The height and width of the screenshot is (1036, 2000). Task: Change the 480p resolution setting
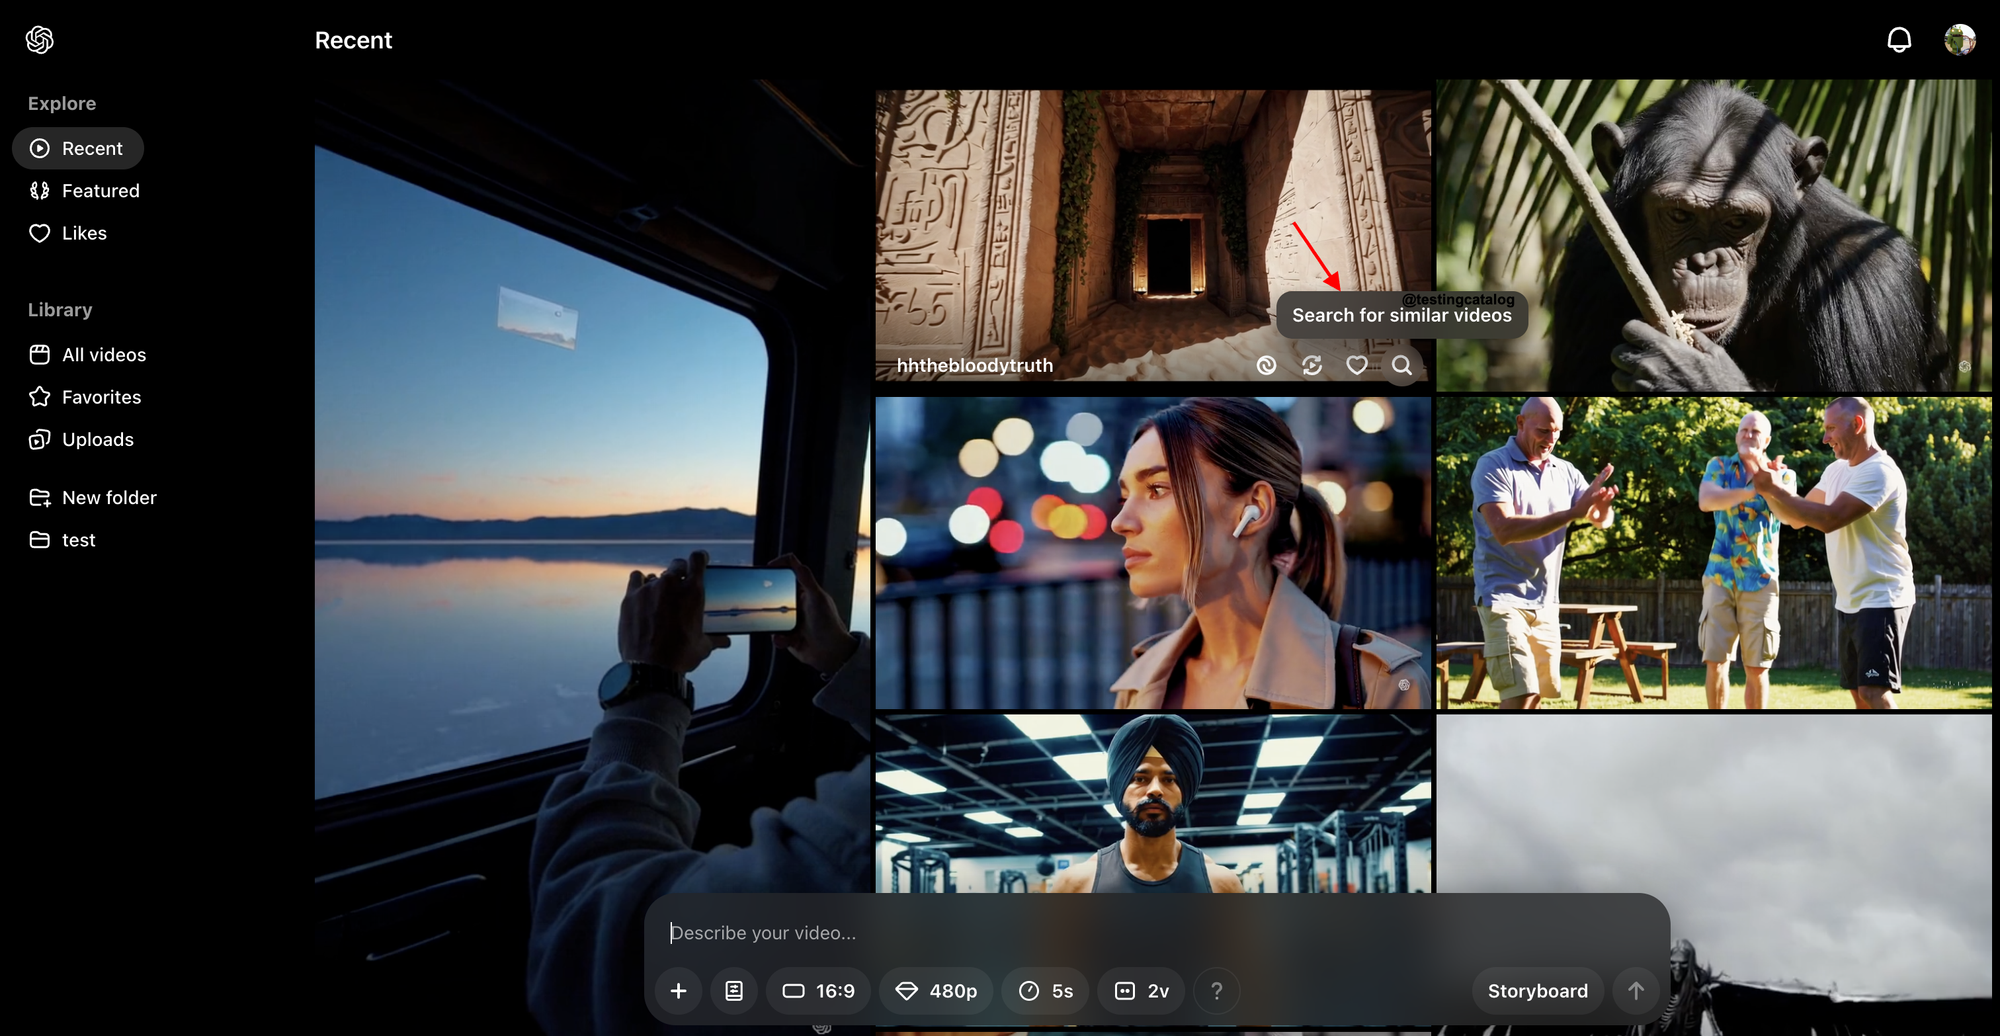pyautogui.click(x=935, y=991)
